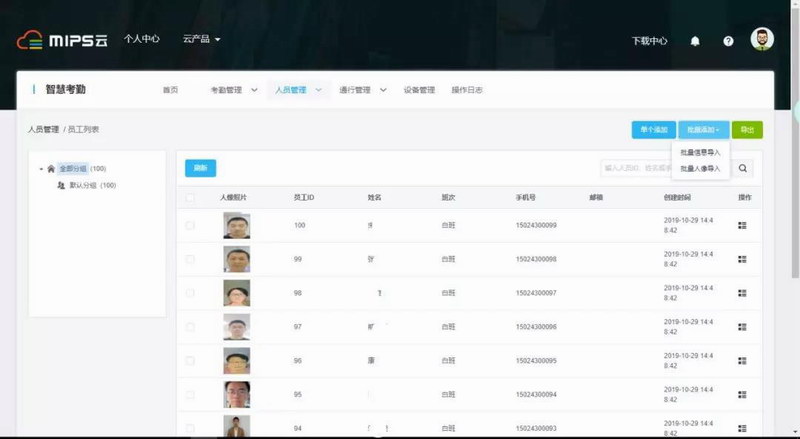Expand the 云产品 dropdown
This screenshot has height=439, width=800.
201,40
